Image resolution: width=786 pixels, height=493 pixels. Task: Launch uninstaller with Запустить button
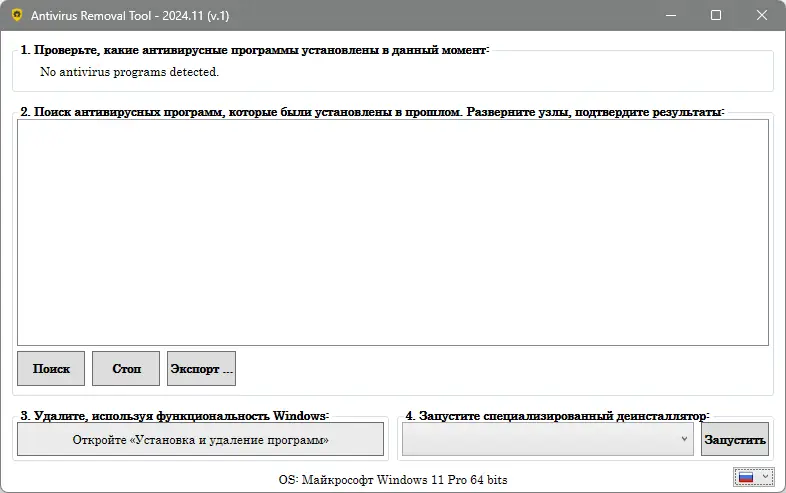[x=734, y=439]
